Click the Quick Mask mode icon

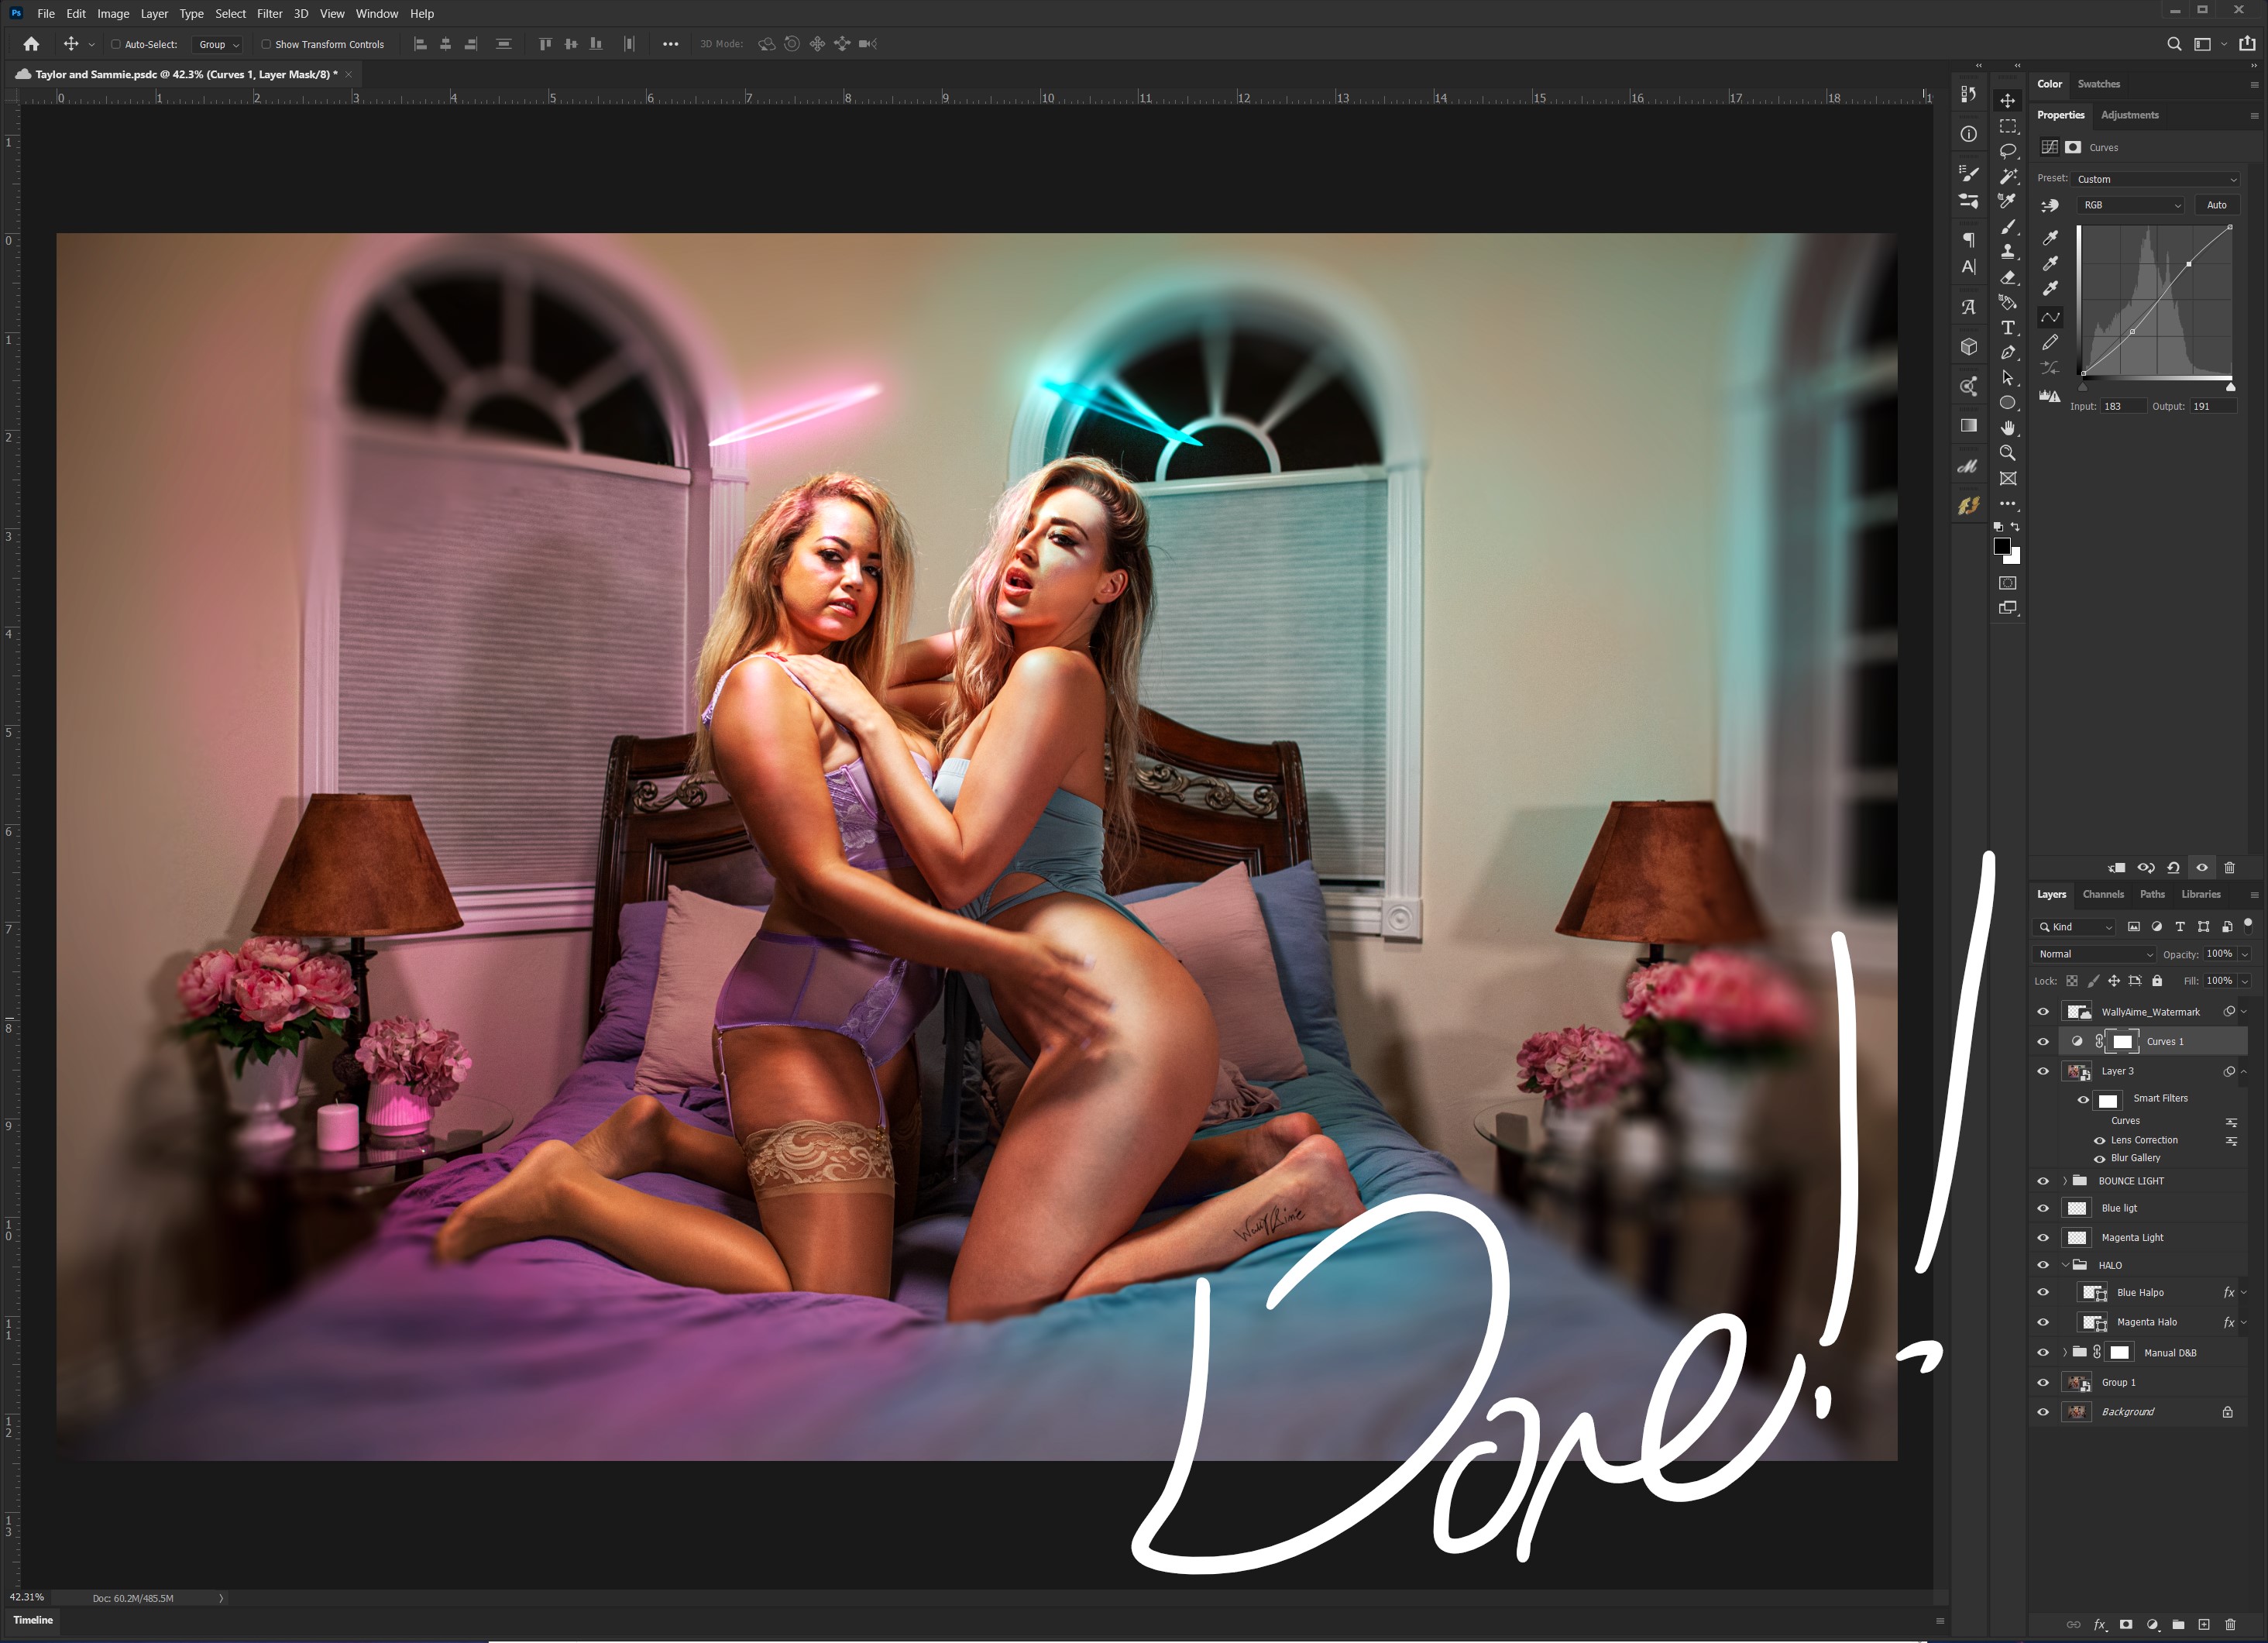coord(2007,583)
